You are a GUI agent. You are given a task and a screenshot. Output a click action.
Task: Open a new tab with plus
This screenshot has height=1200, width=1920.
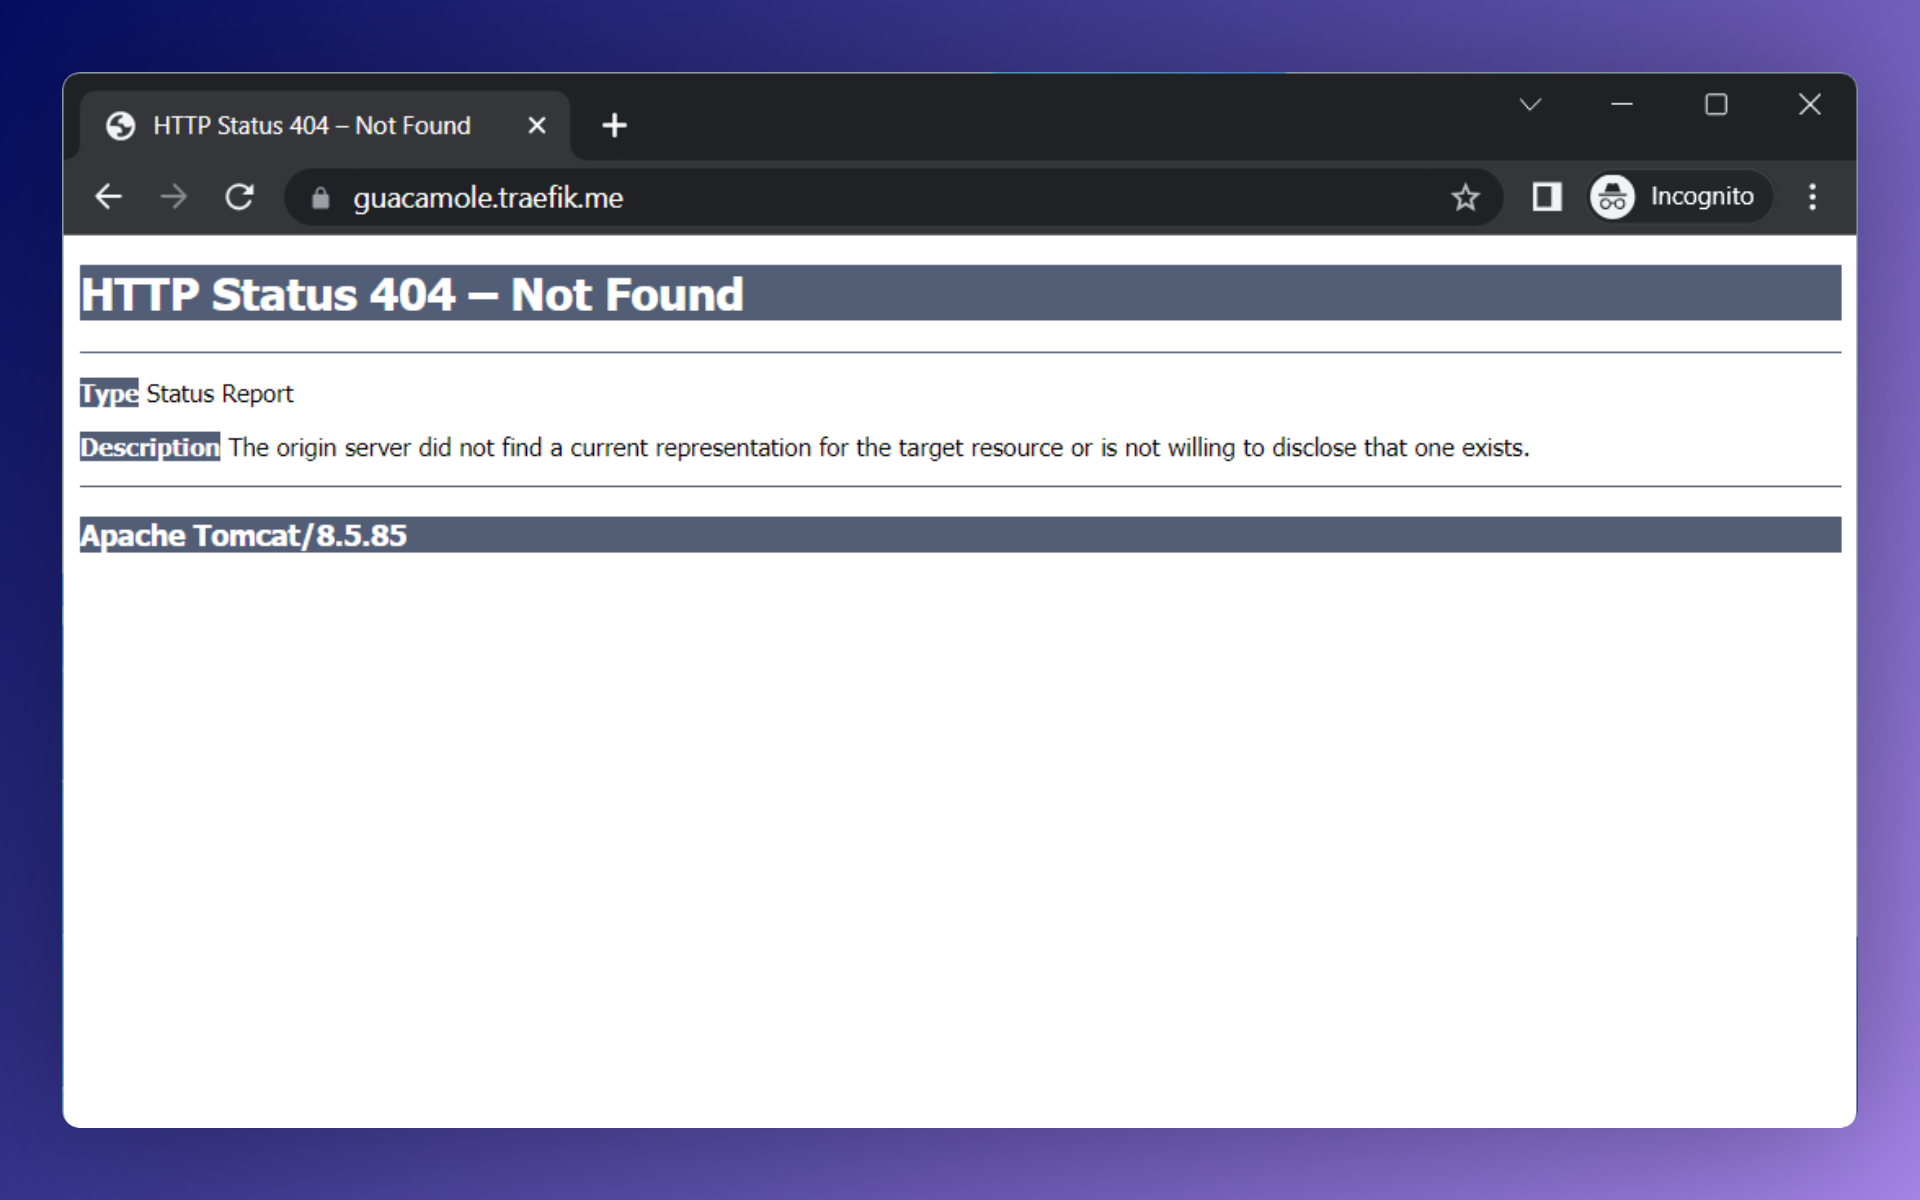tap(614, 125)
